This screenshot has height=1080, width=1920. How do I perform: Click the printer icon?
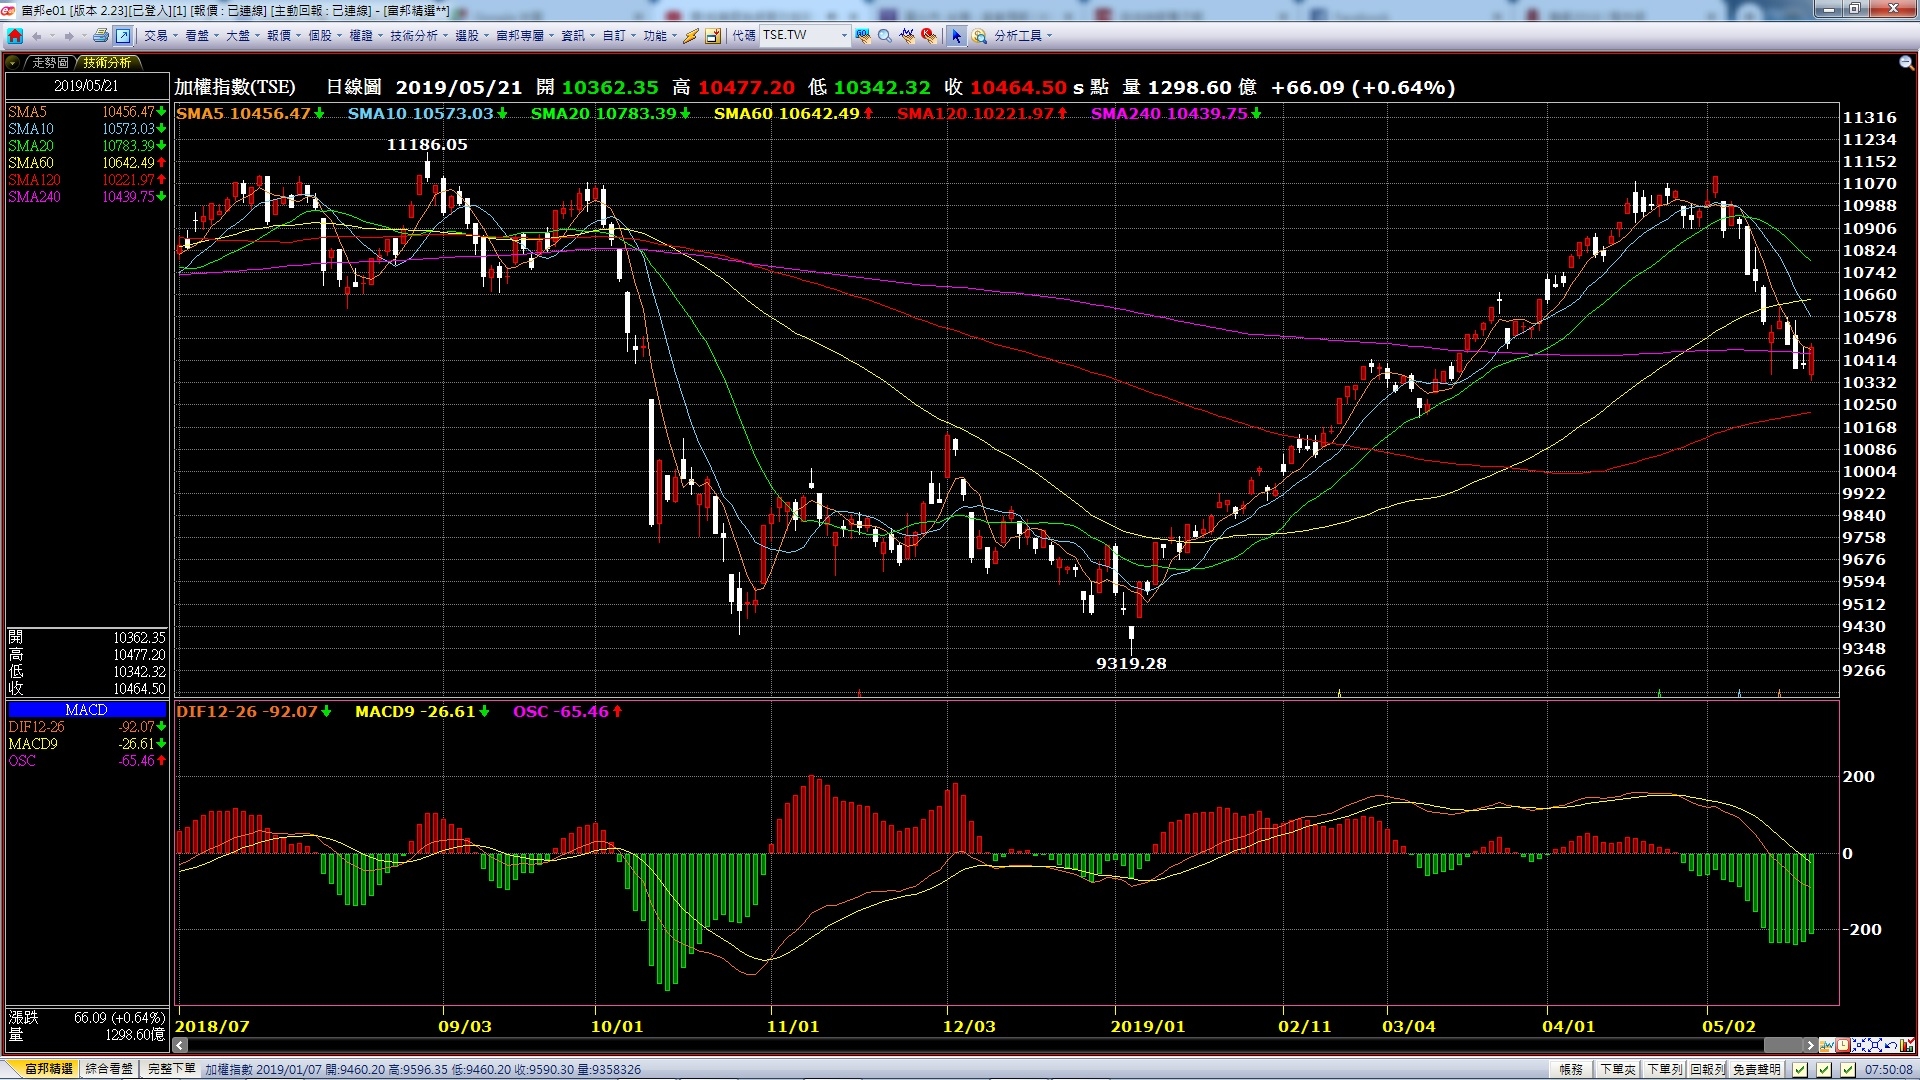pos(100,36)
